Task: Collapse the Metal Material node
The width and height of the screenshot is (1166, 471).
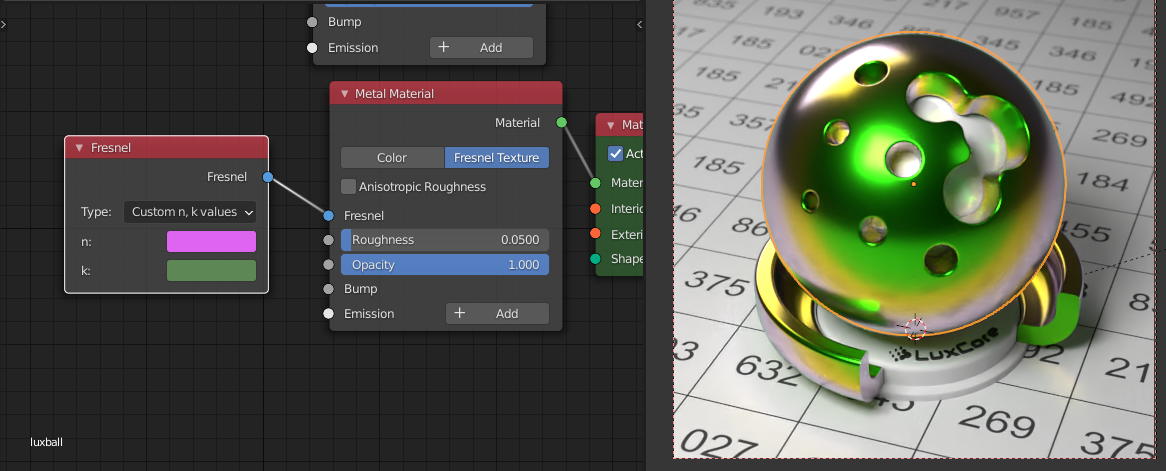Action: coord(344,94)
